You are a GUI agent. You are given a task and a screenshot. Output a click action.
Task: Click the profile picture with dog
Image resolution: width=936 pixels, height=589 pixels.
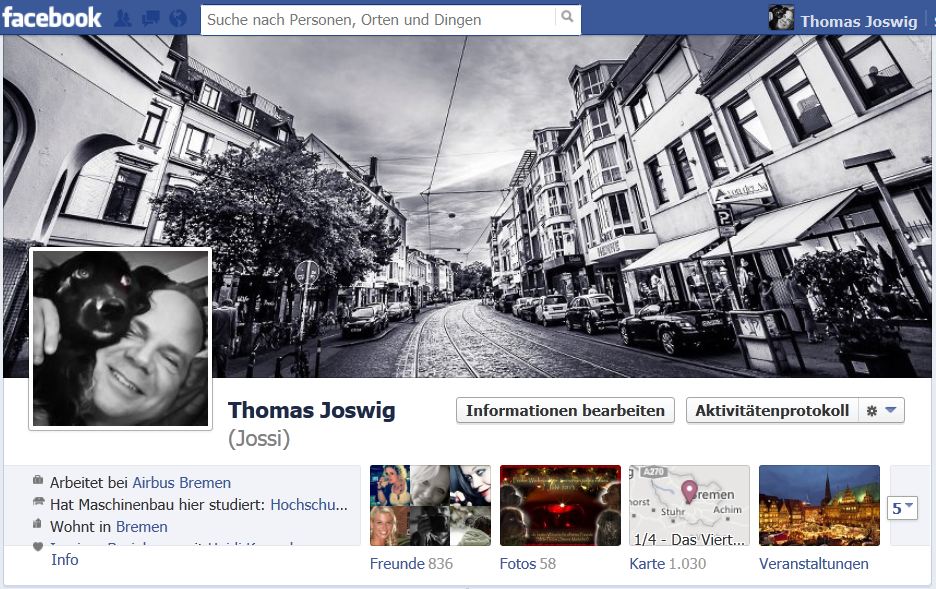click(x=121, y=338)
